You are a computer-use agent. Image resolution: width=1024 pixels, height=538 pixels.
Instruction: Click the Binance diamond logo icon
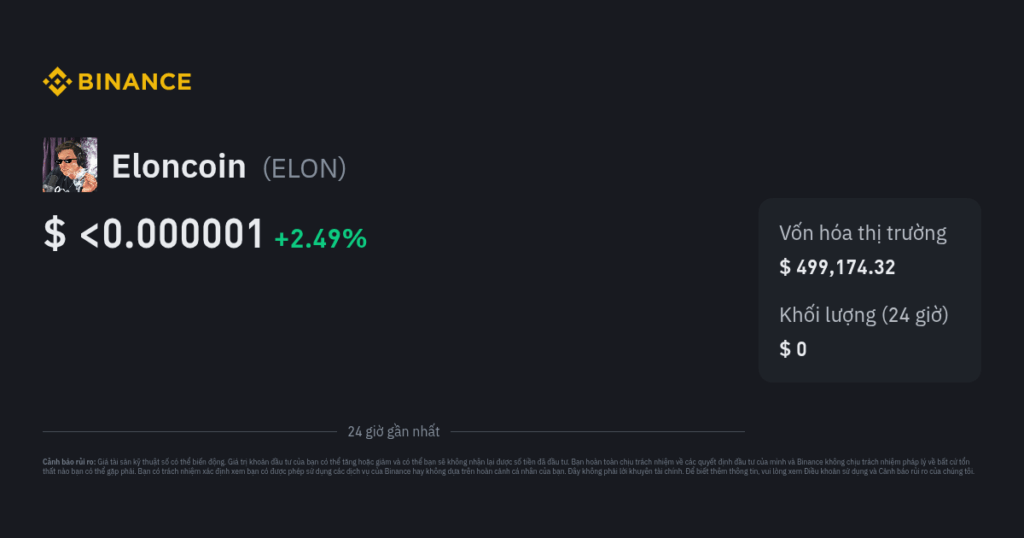56,82
